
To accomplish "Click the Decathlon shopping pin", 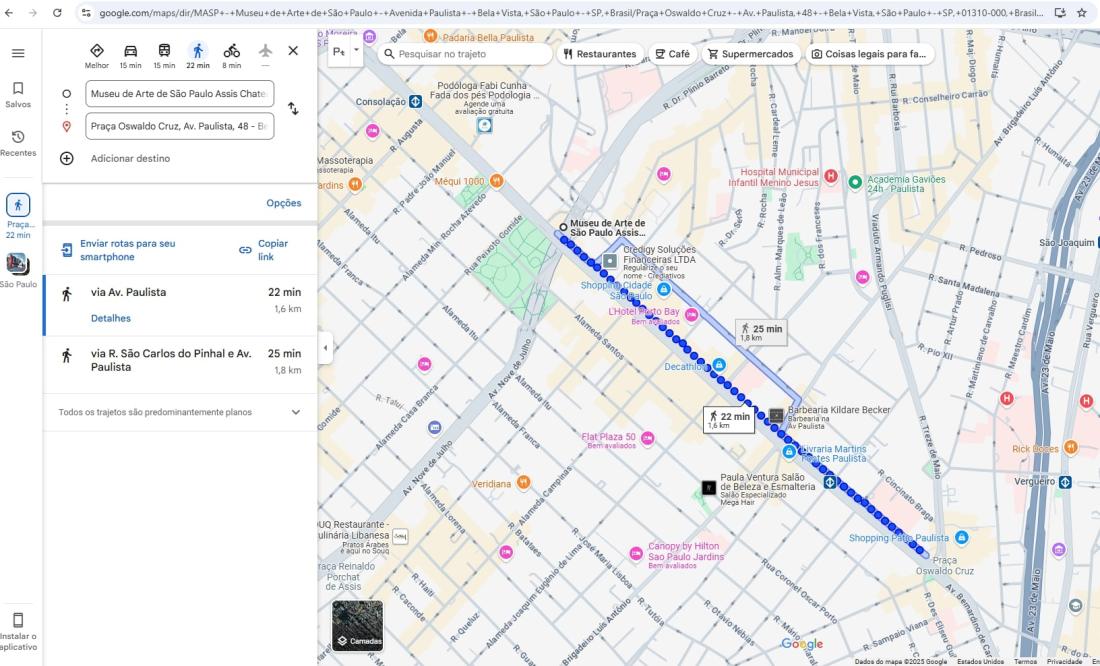I will point(719,365).
